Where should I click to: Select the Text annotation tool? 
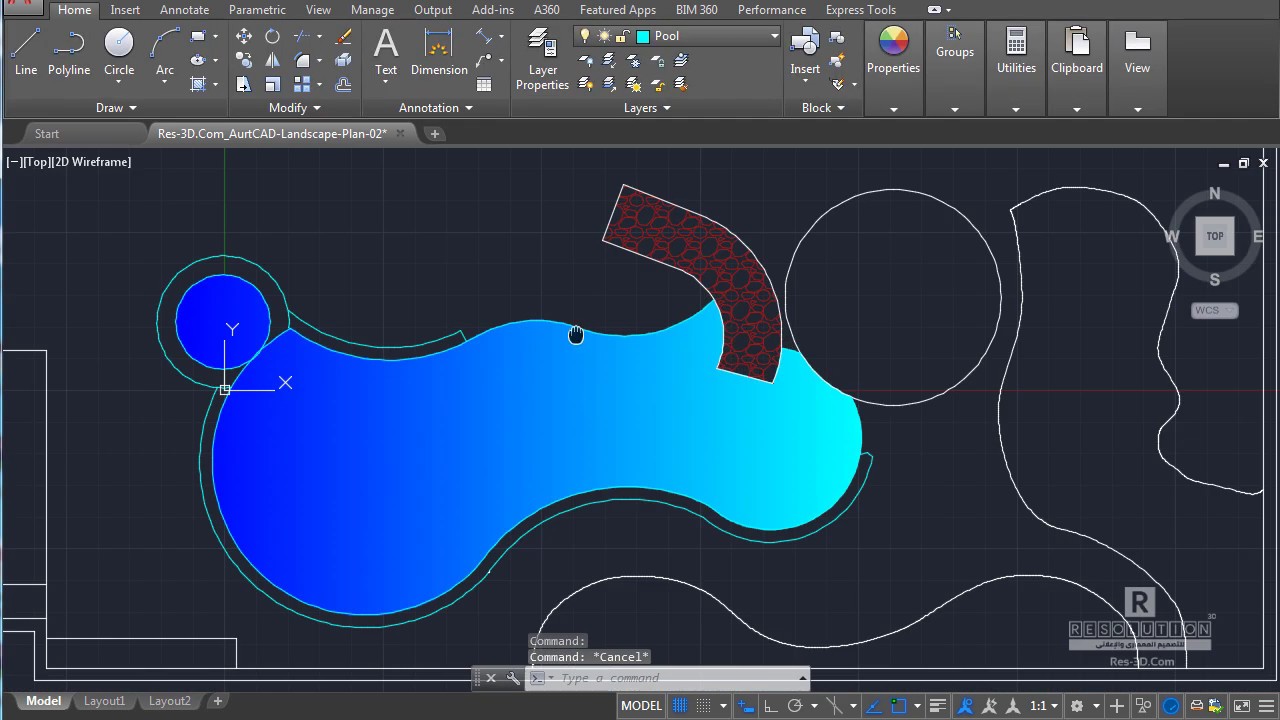(386, 53)
